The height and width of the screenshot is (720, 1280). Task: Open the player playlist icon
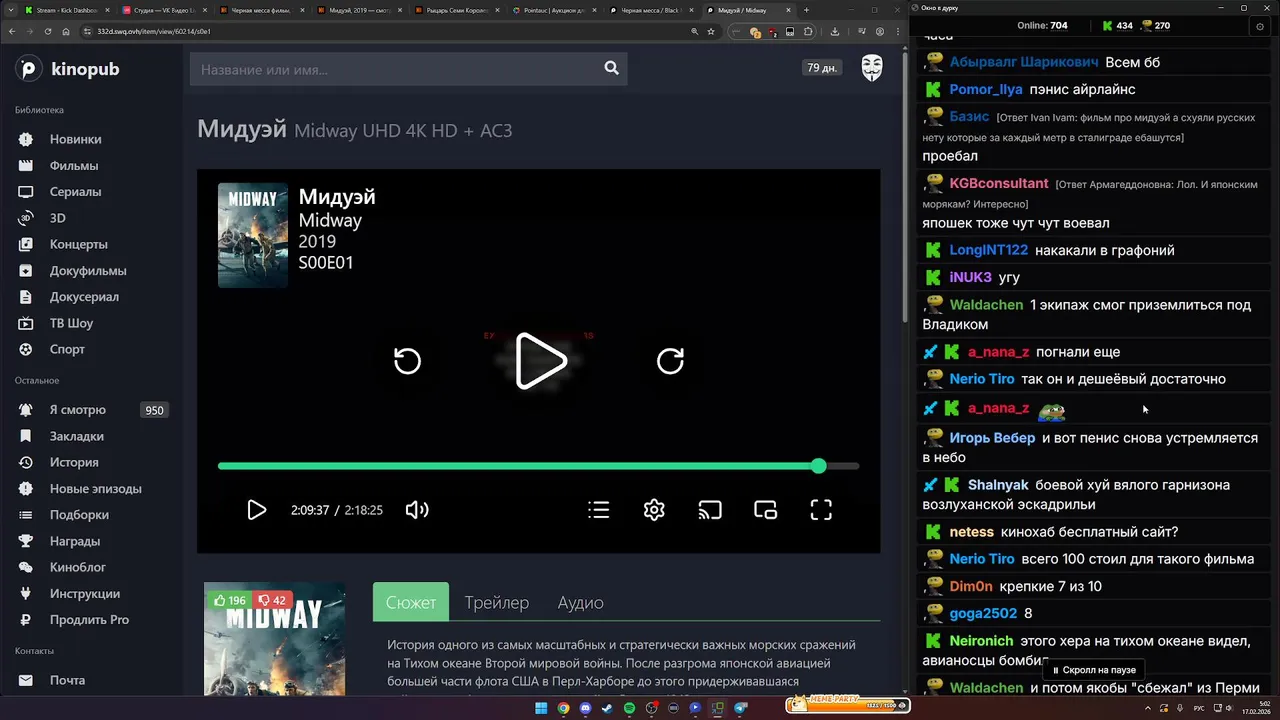coord(598,510)
